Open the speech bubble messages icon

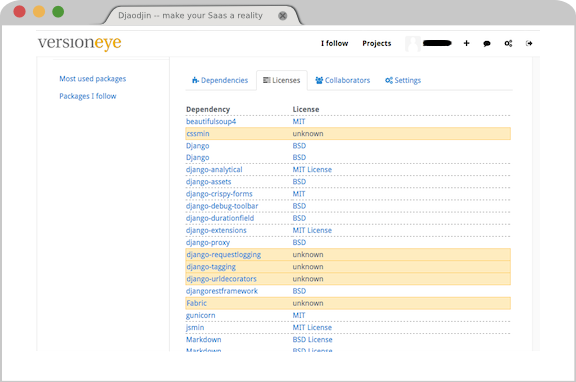point(487,44)
